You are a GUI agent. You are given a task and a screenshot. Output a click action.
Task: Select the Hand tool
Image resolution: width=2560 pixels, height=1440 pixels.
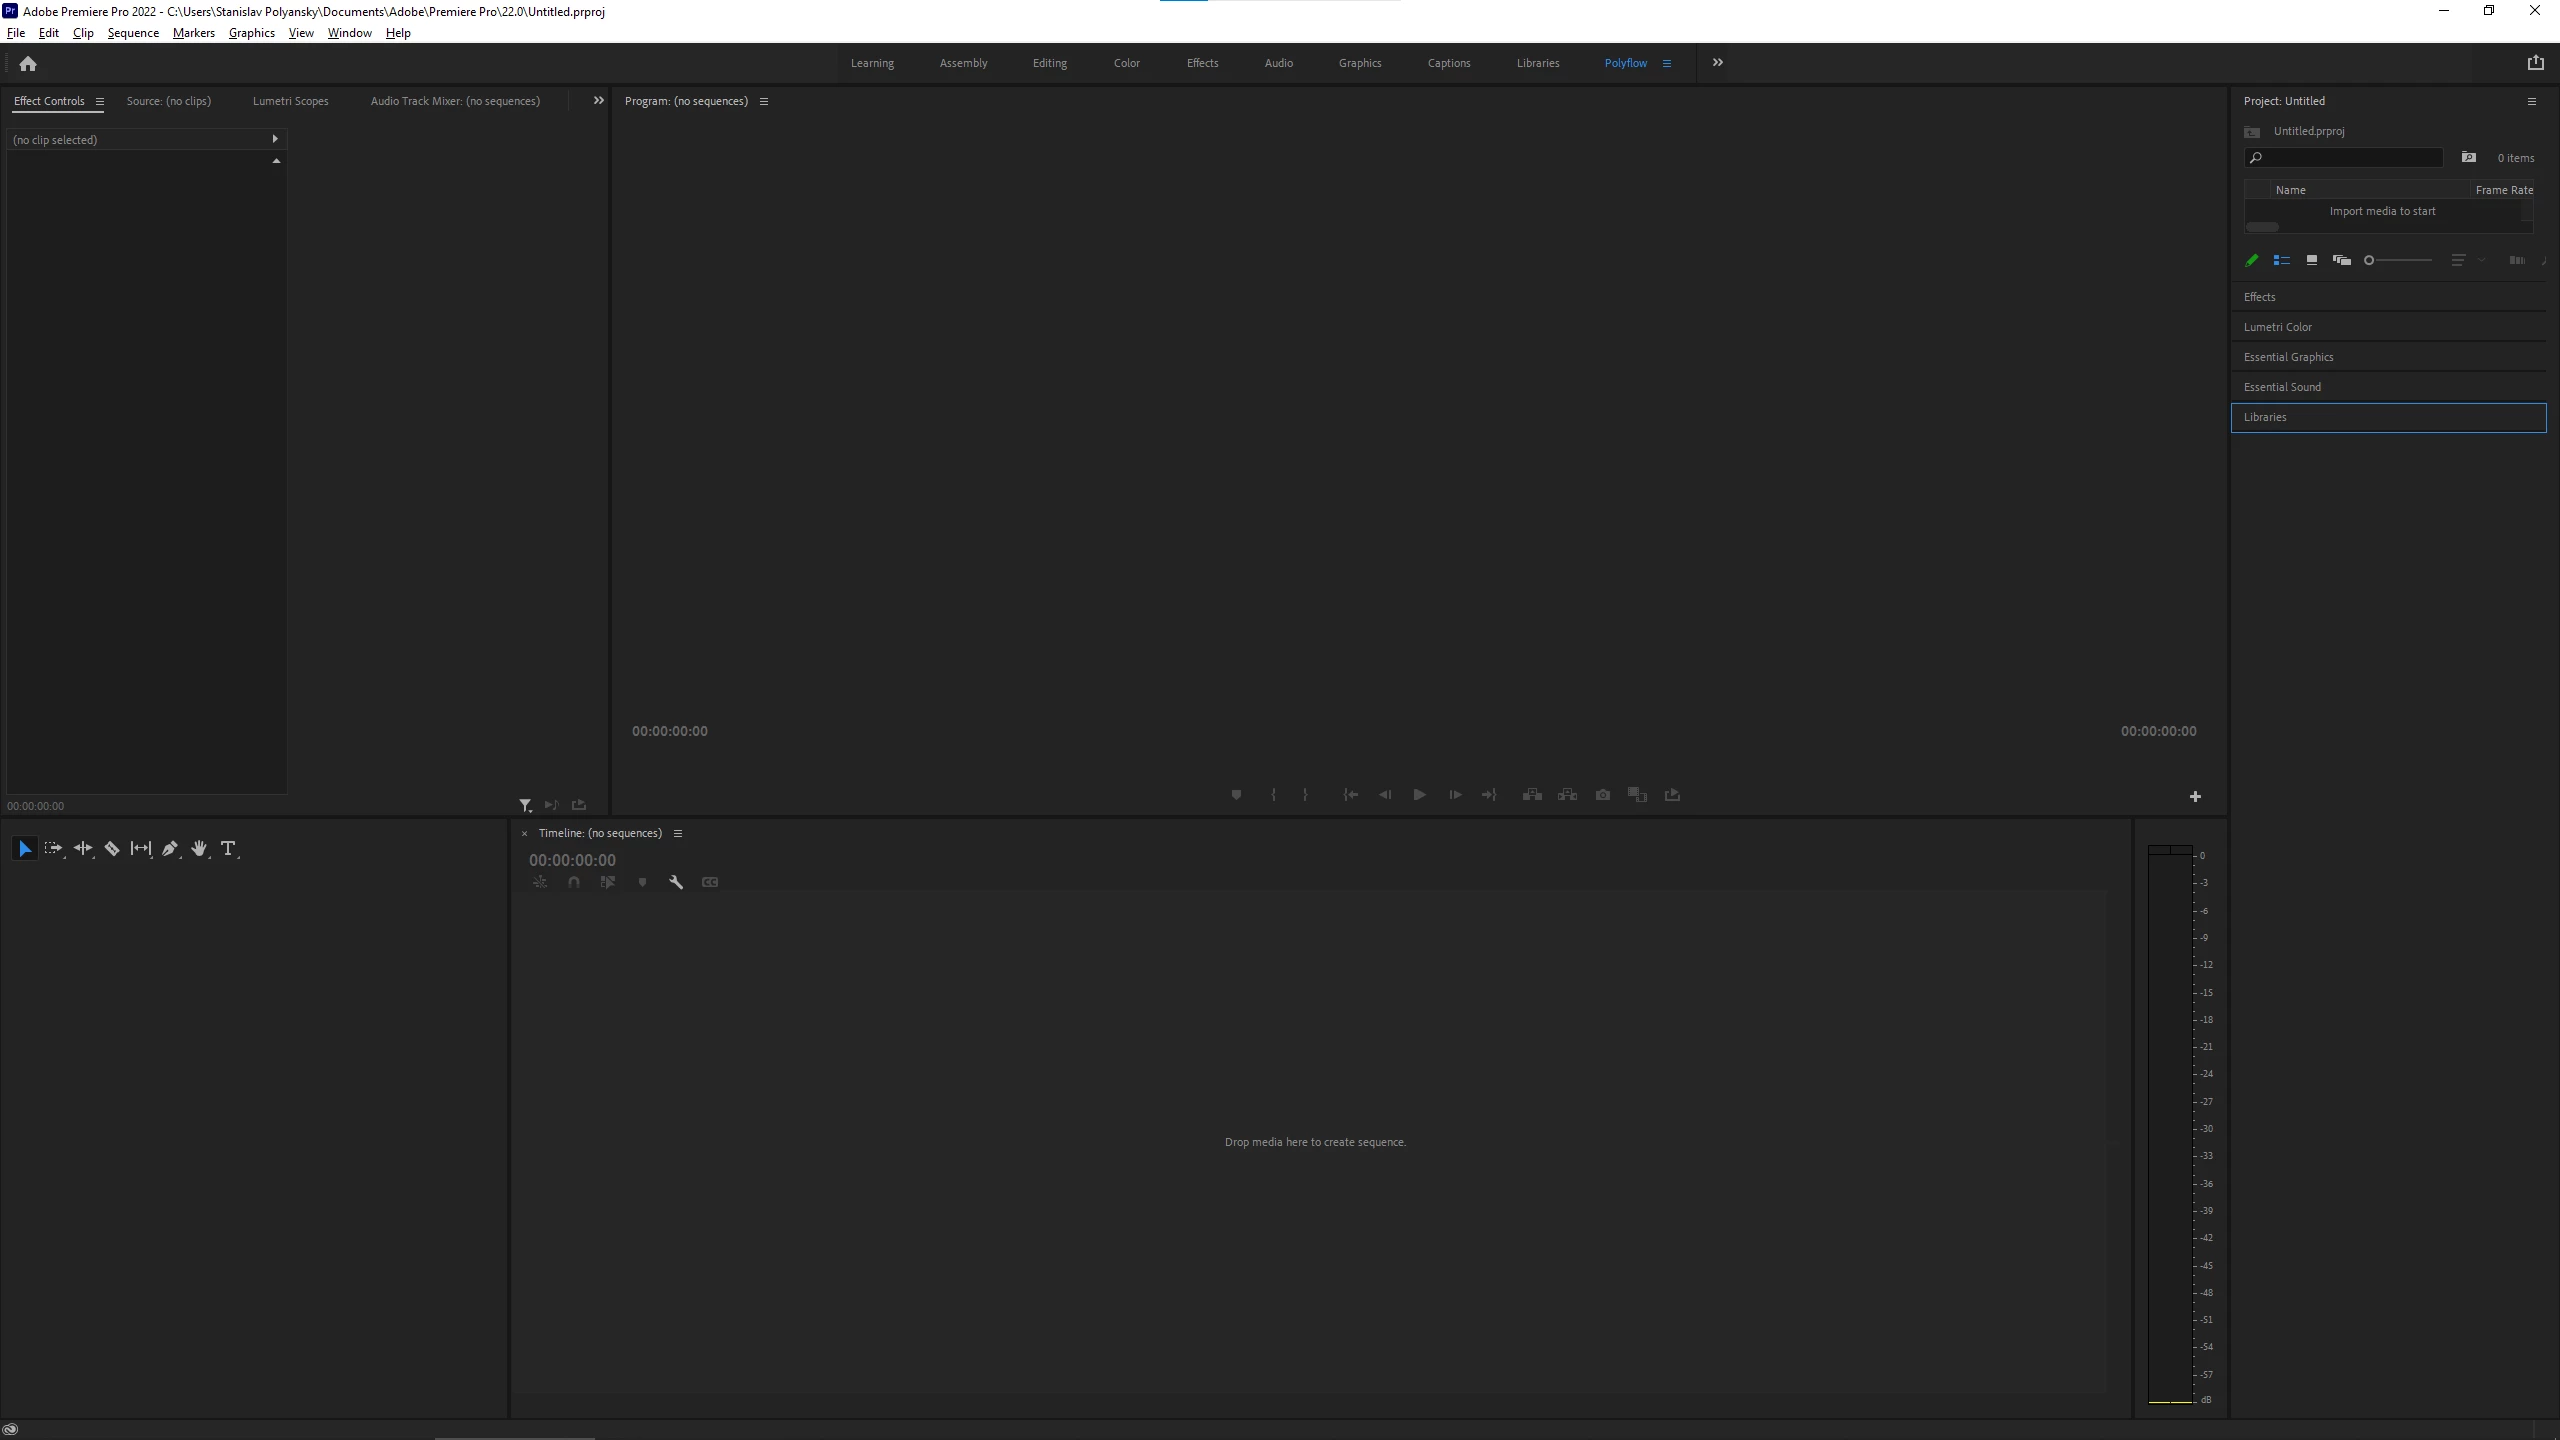coord(199,849)
